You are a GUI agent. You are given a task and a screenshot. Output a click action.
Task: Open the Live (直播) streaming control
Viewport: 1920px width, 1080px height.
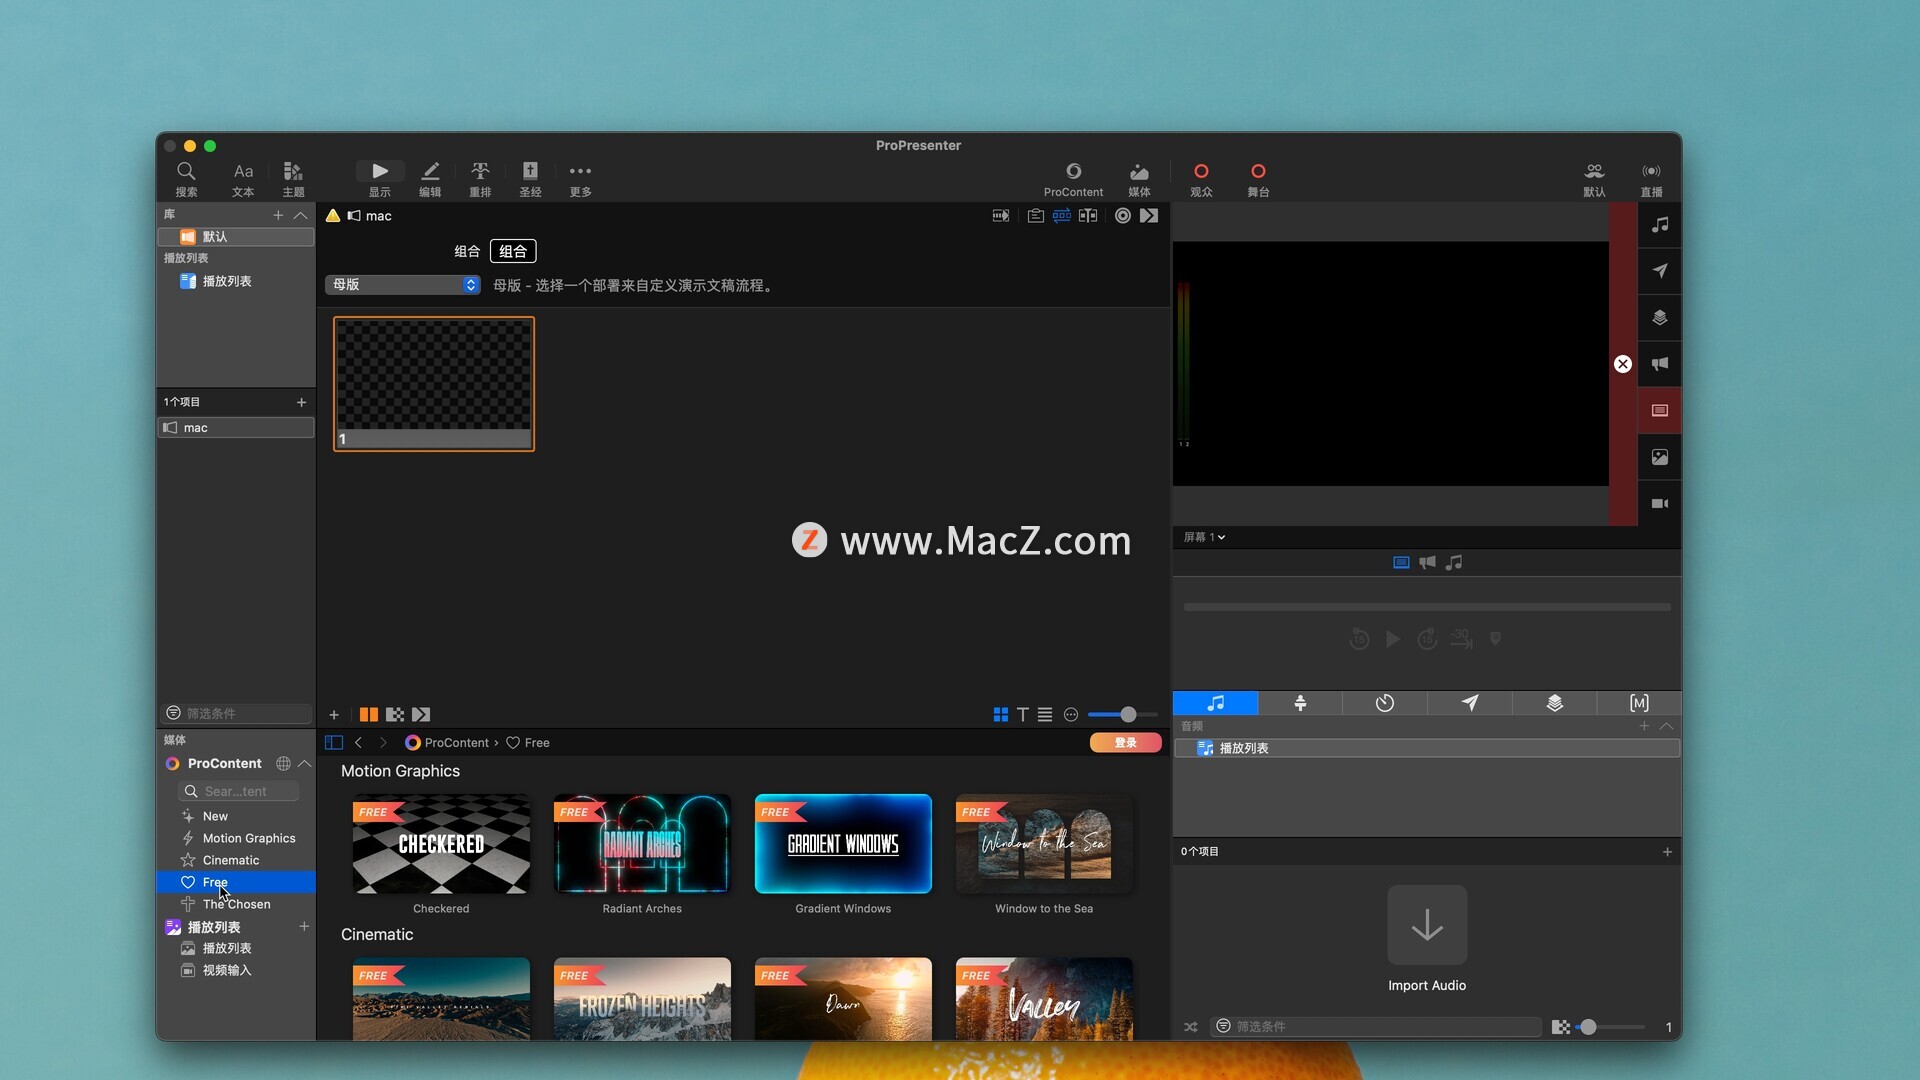tap(1651, 179)
